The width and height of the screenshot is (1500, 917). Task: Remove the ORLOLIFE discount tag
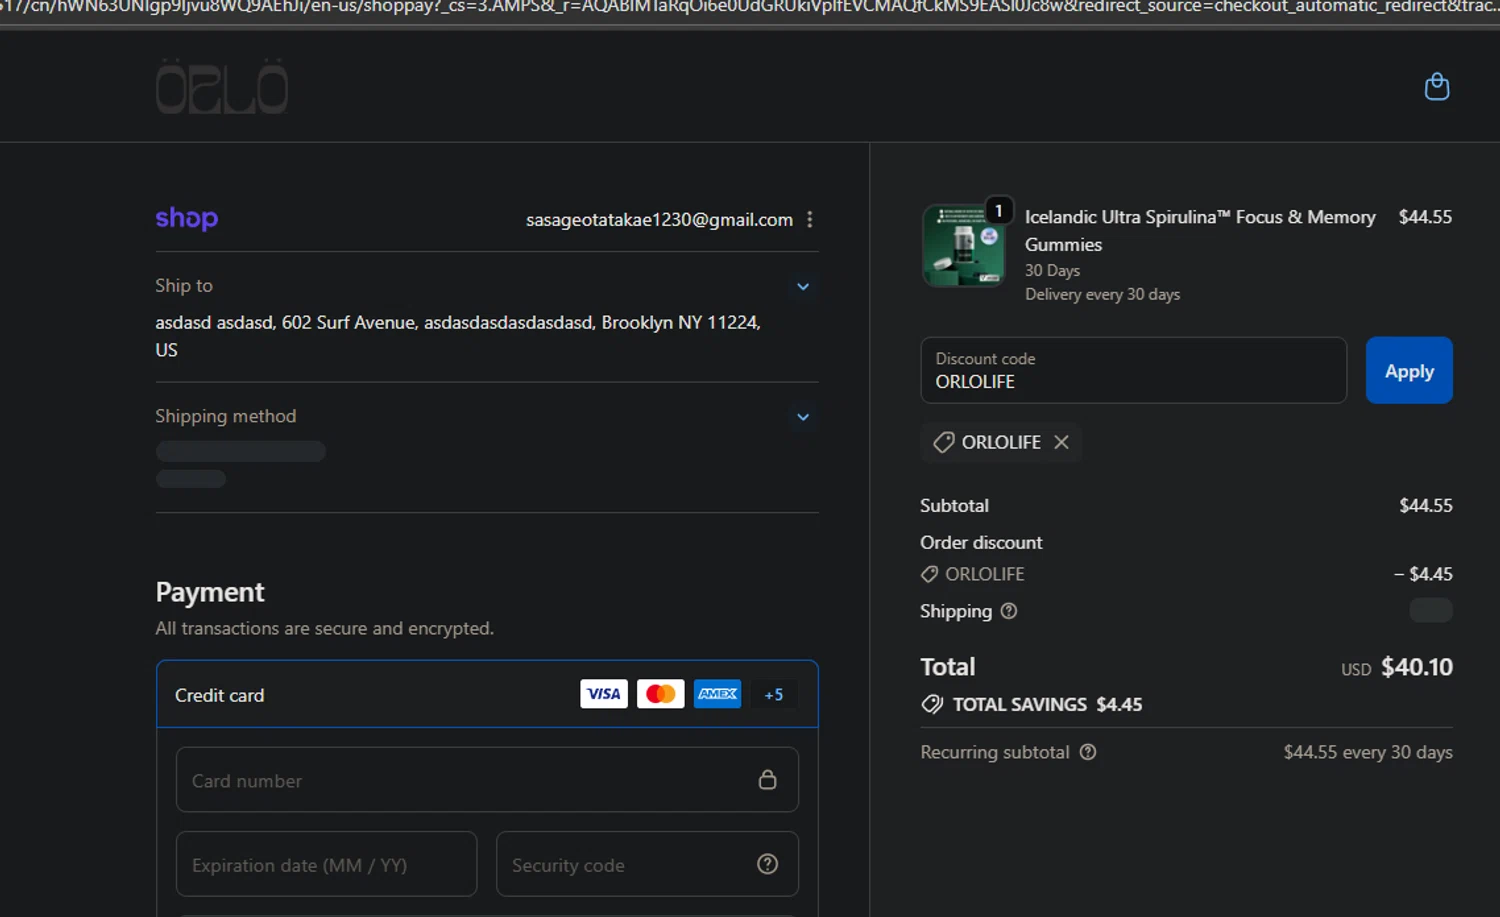coord(1061,442)
